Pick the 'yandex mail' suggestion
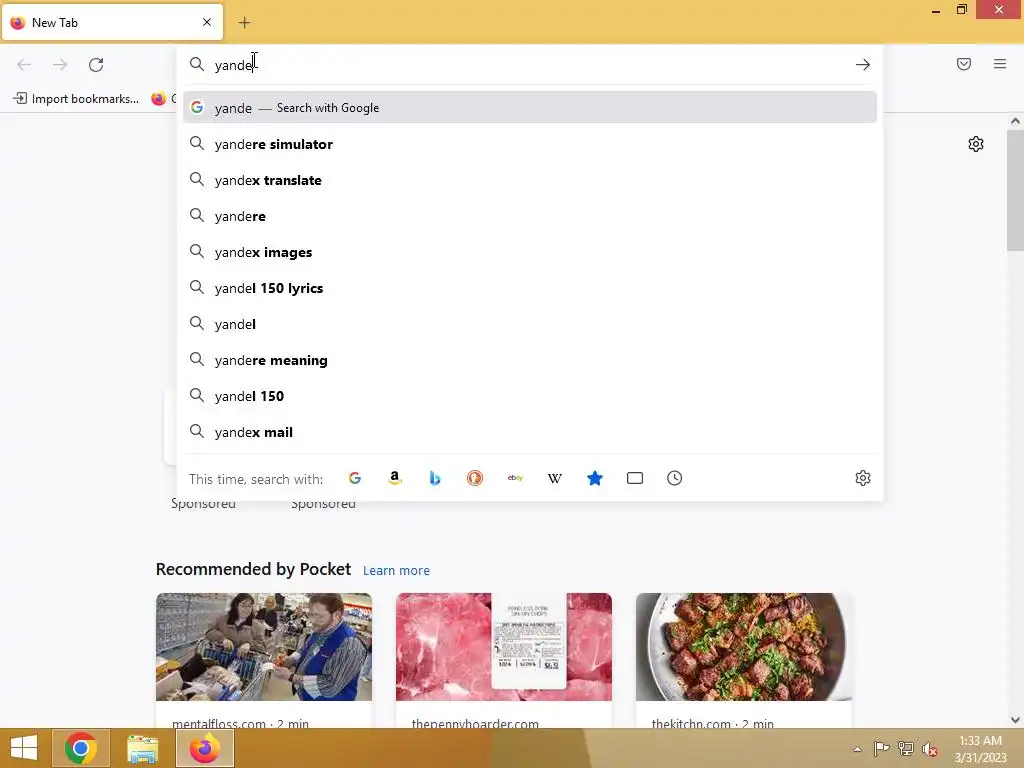This screenshot has height=768, width=1024. point(530,432)
